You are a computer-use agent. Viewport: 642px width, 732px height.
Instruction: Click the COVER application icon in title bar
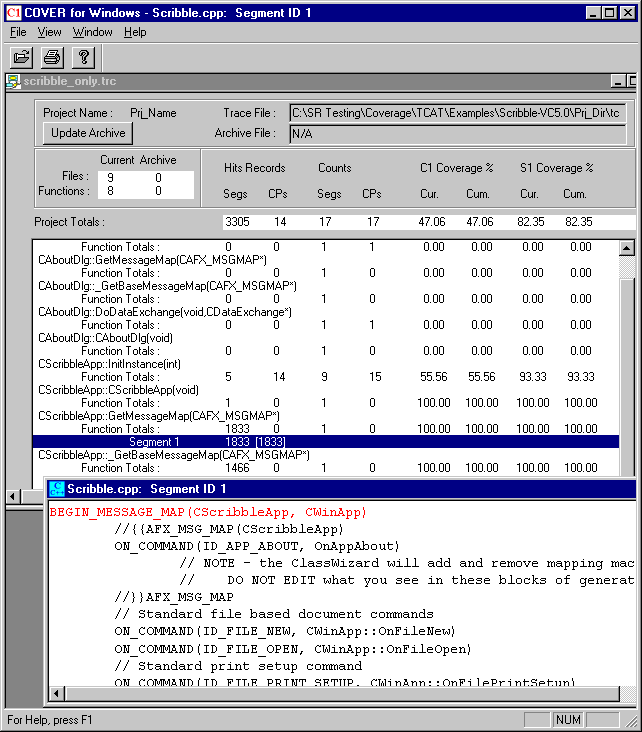tap(14, 12)
